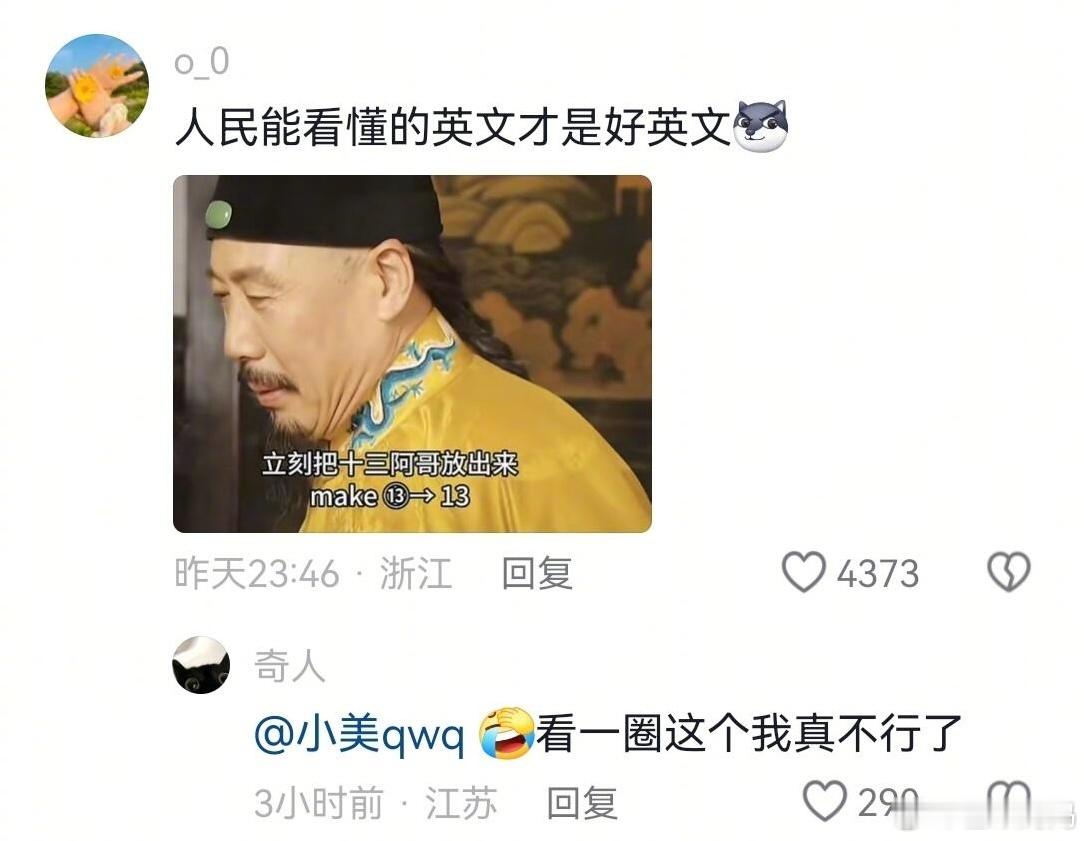This screenshot has height=841, width=1087.
Task: Open 奇人's black cat avatar
Action: click(201, 665)
